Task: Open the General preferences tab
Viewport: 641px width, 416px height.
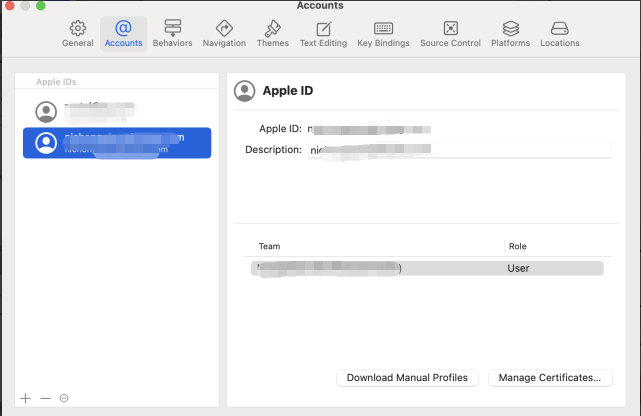Action: point(78,34)
